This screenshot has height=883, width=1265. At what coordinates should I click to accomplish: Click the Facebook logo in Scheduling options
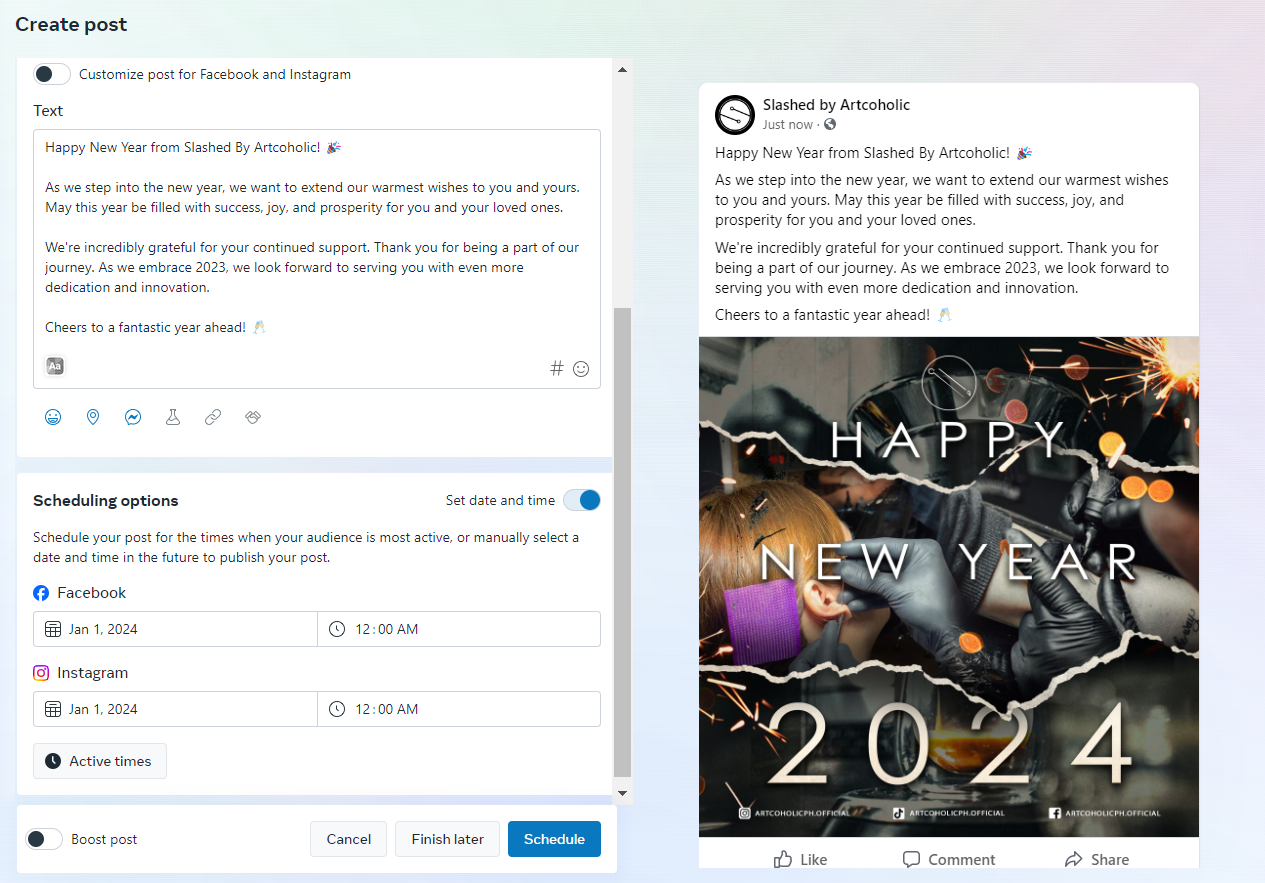[41, 593]
